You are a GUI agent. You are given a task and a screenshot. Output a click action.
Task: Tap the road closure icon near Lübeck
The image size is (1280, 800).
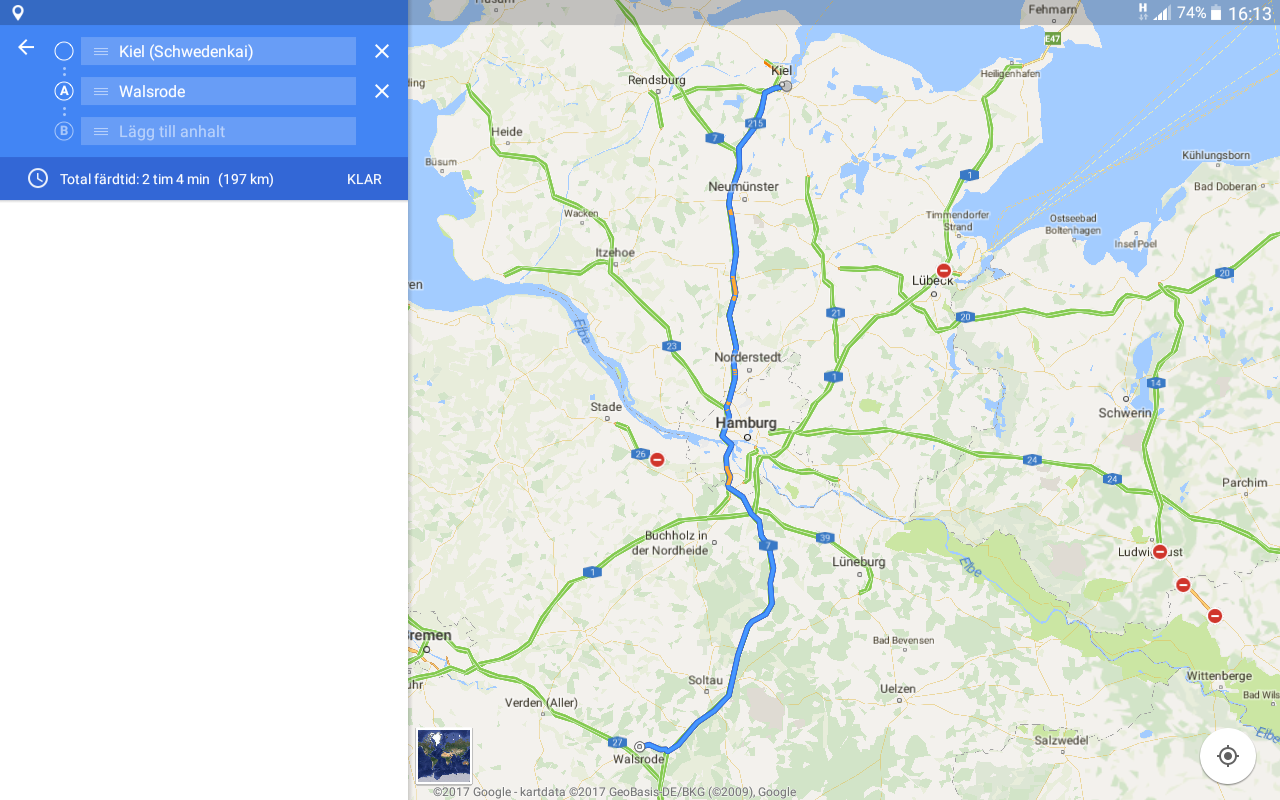(x=943, y=270)
